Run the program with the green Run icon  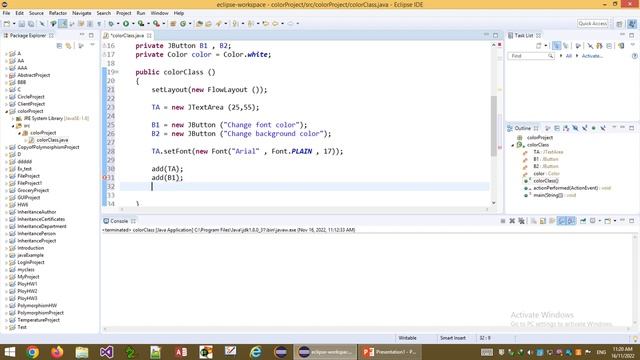pos(126,24)
